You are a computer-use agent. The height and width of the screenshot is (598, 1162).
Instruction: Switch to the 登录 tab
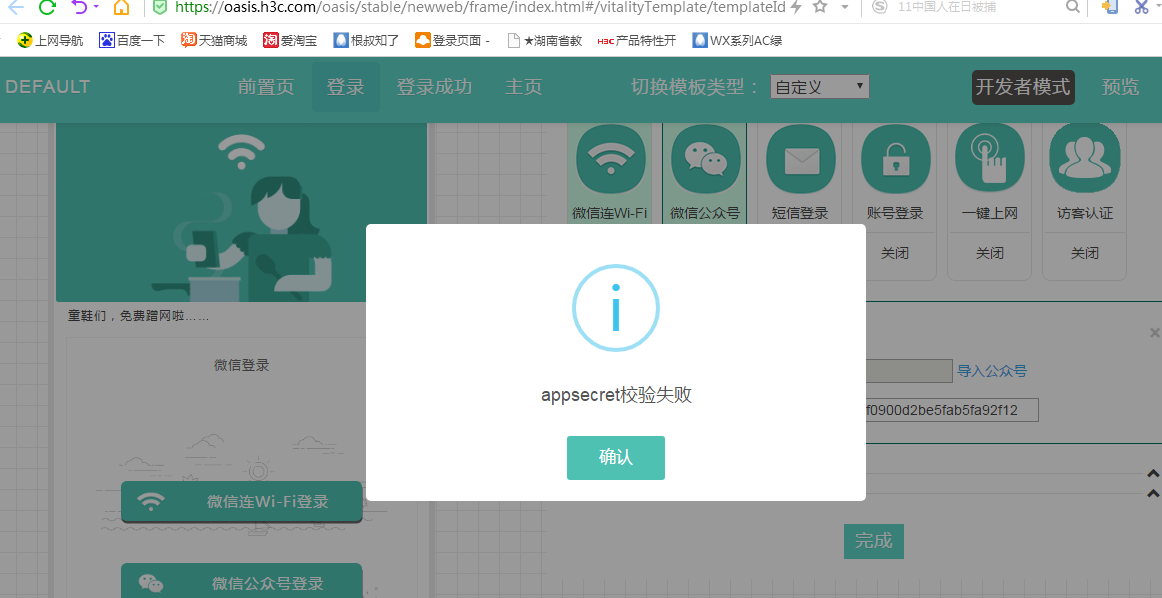pyautogui.click(x=346, y=87)
